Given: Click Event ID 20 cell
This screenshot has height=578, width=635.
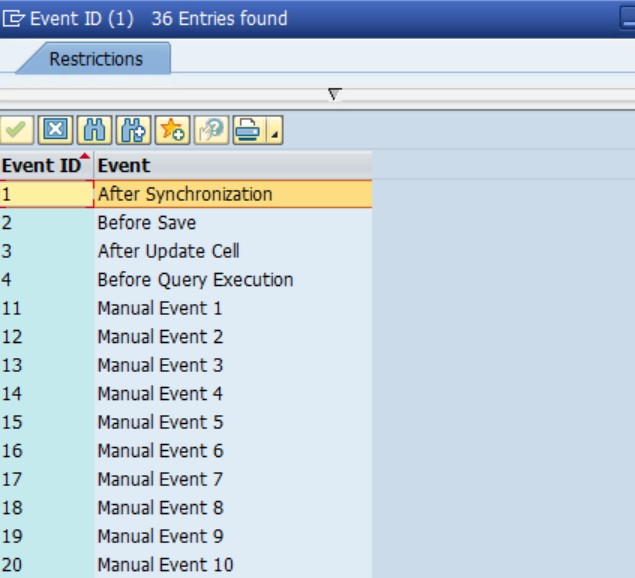Looking at the screenshot, I should click(46, 565).
